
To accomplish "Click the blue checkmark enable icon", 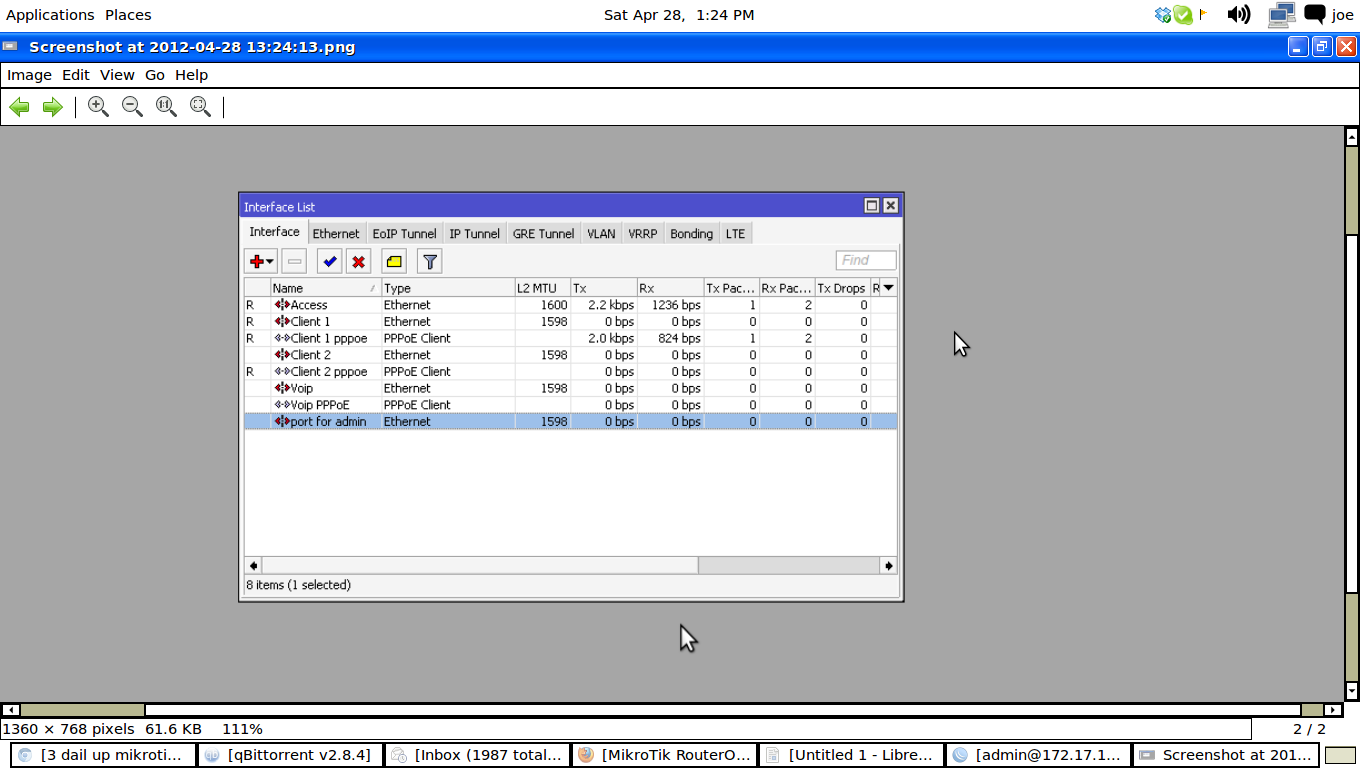I will click(329, 262).
